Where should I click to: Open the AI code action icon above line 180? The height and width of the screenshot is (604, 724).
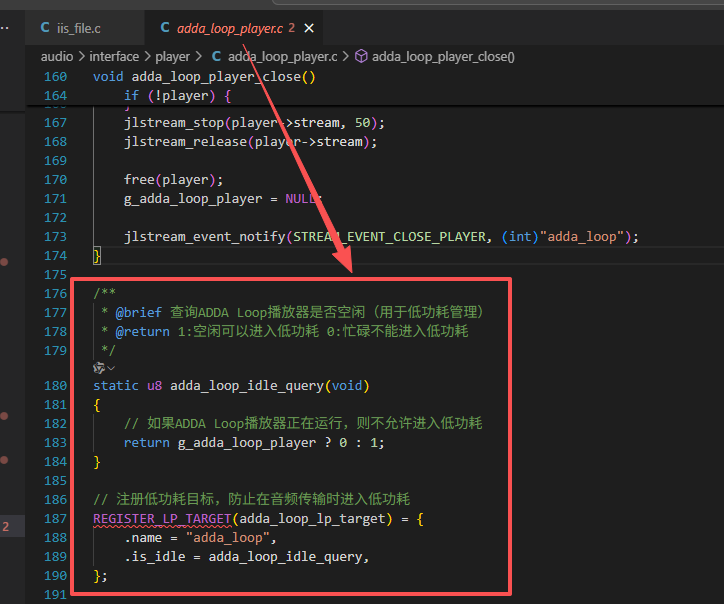pyautogui.click(x=98, y=368)
